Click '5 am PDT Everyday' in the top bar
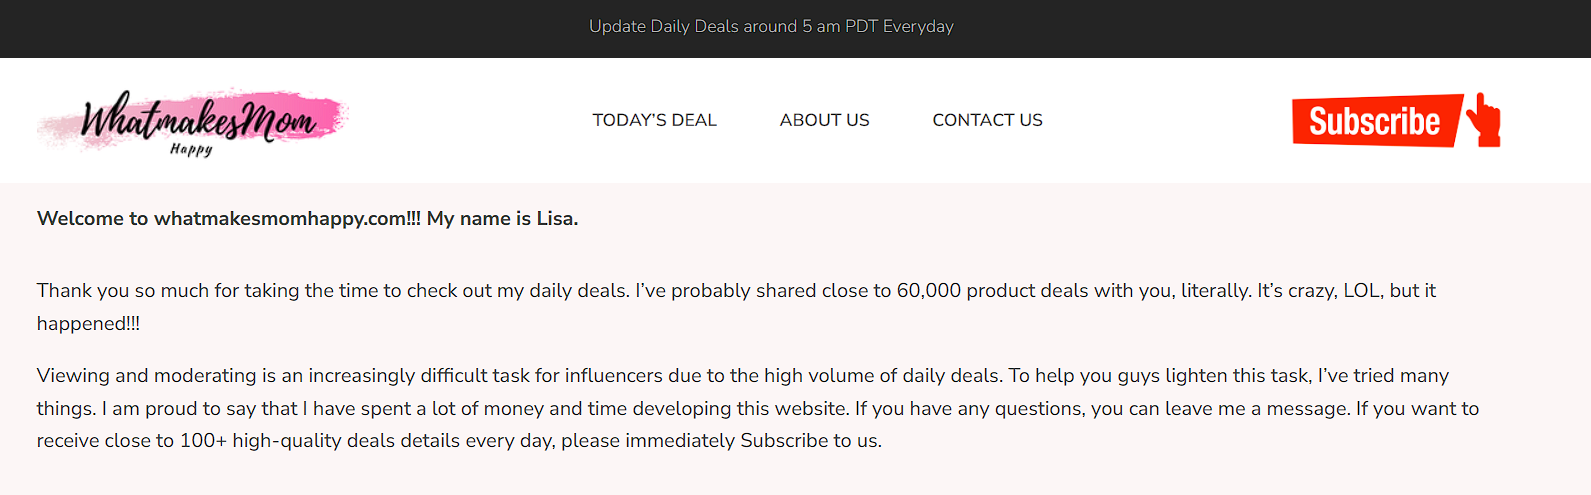 pos(878,27)
